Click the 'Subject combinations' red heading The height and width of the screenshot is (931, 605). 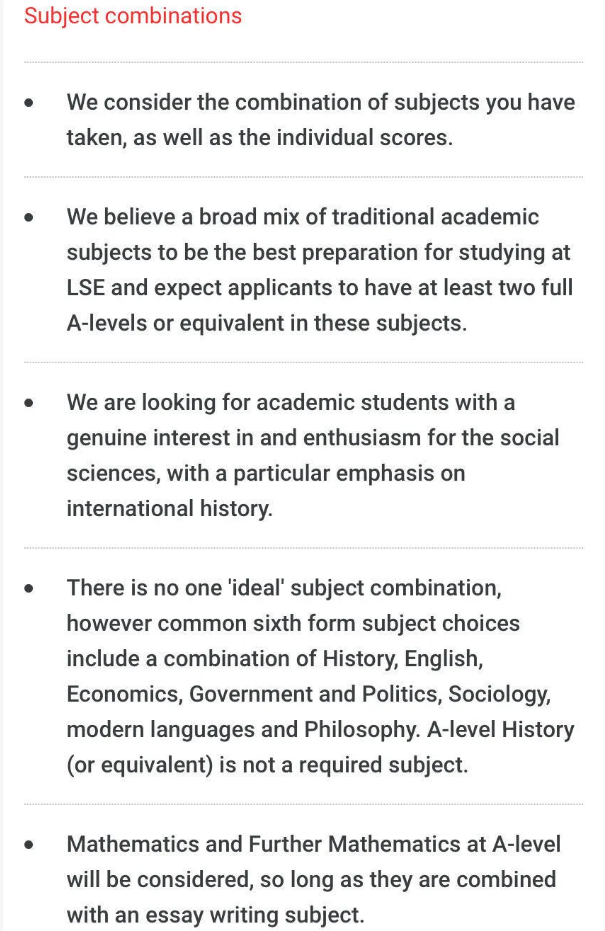pyautogui.click(x=133, y=16)
